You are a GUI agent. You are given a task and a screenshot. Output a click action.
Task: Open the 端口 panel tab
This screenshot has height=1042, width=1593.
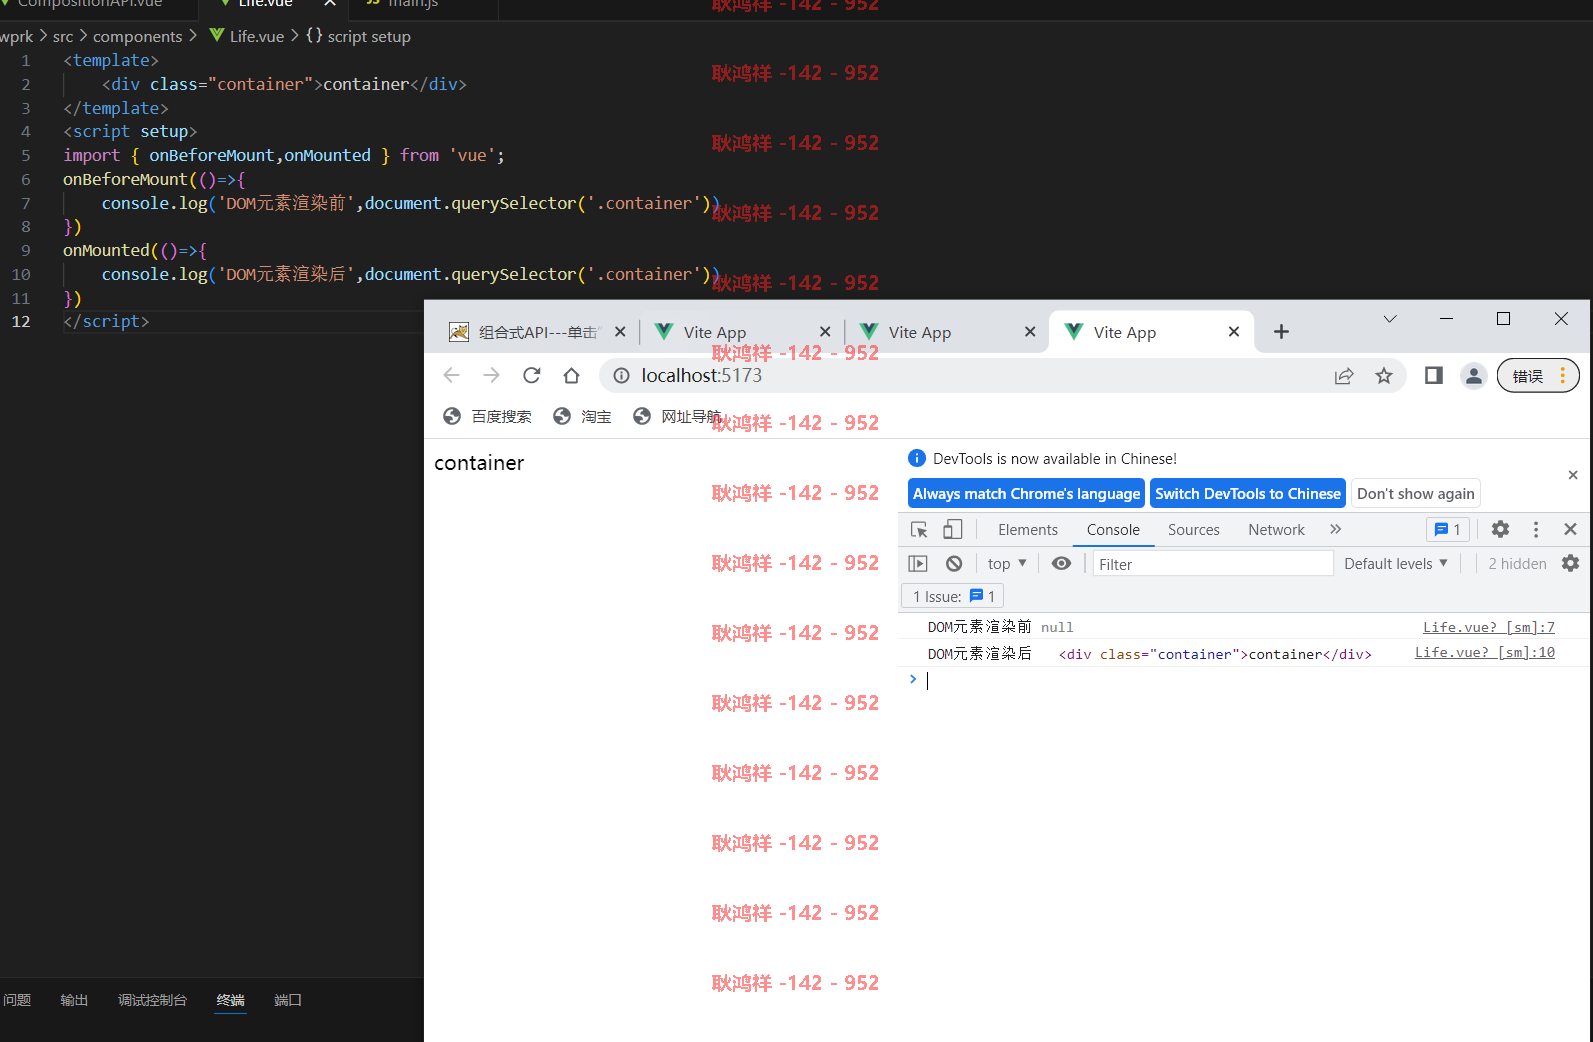pyautogui.click(x=288, y=1000)
